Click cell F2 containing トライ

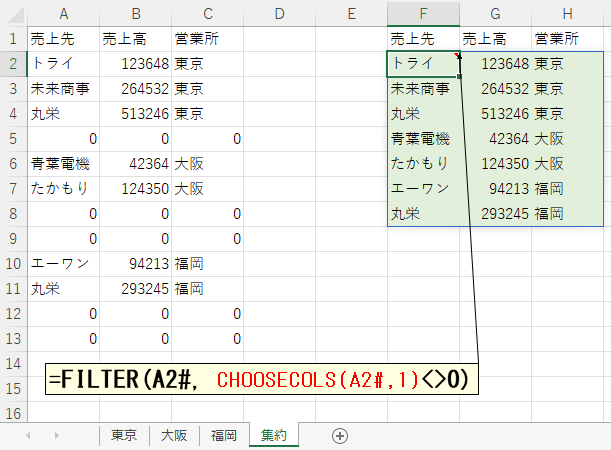pos(424,64)
